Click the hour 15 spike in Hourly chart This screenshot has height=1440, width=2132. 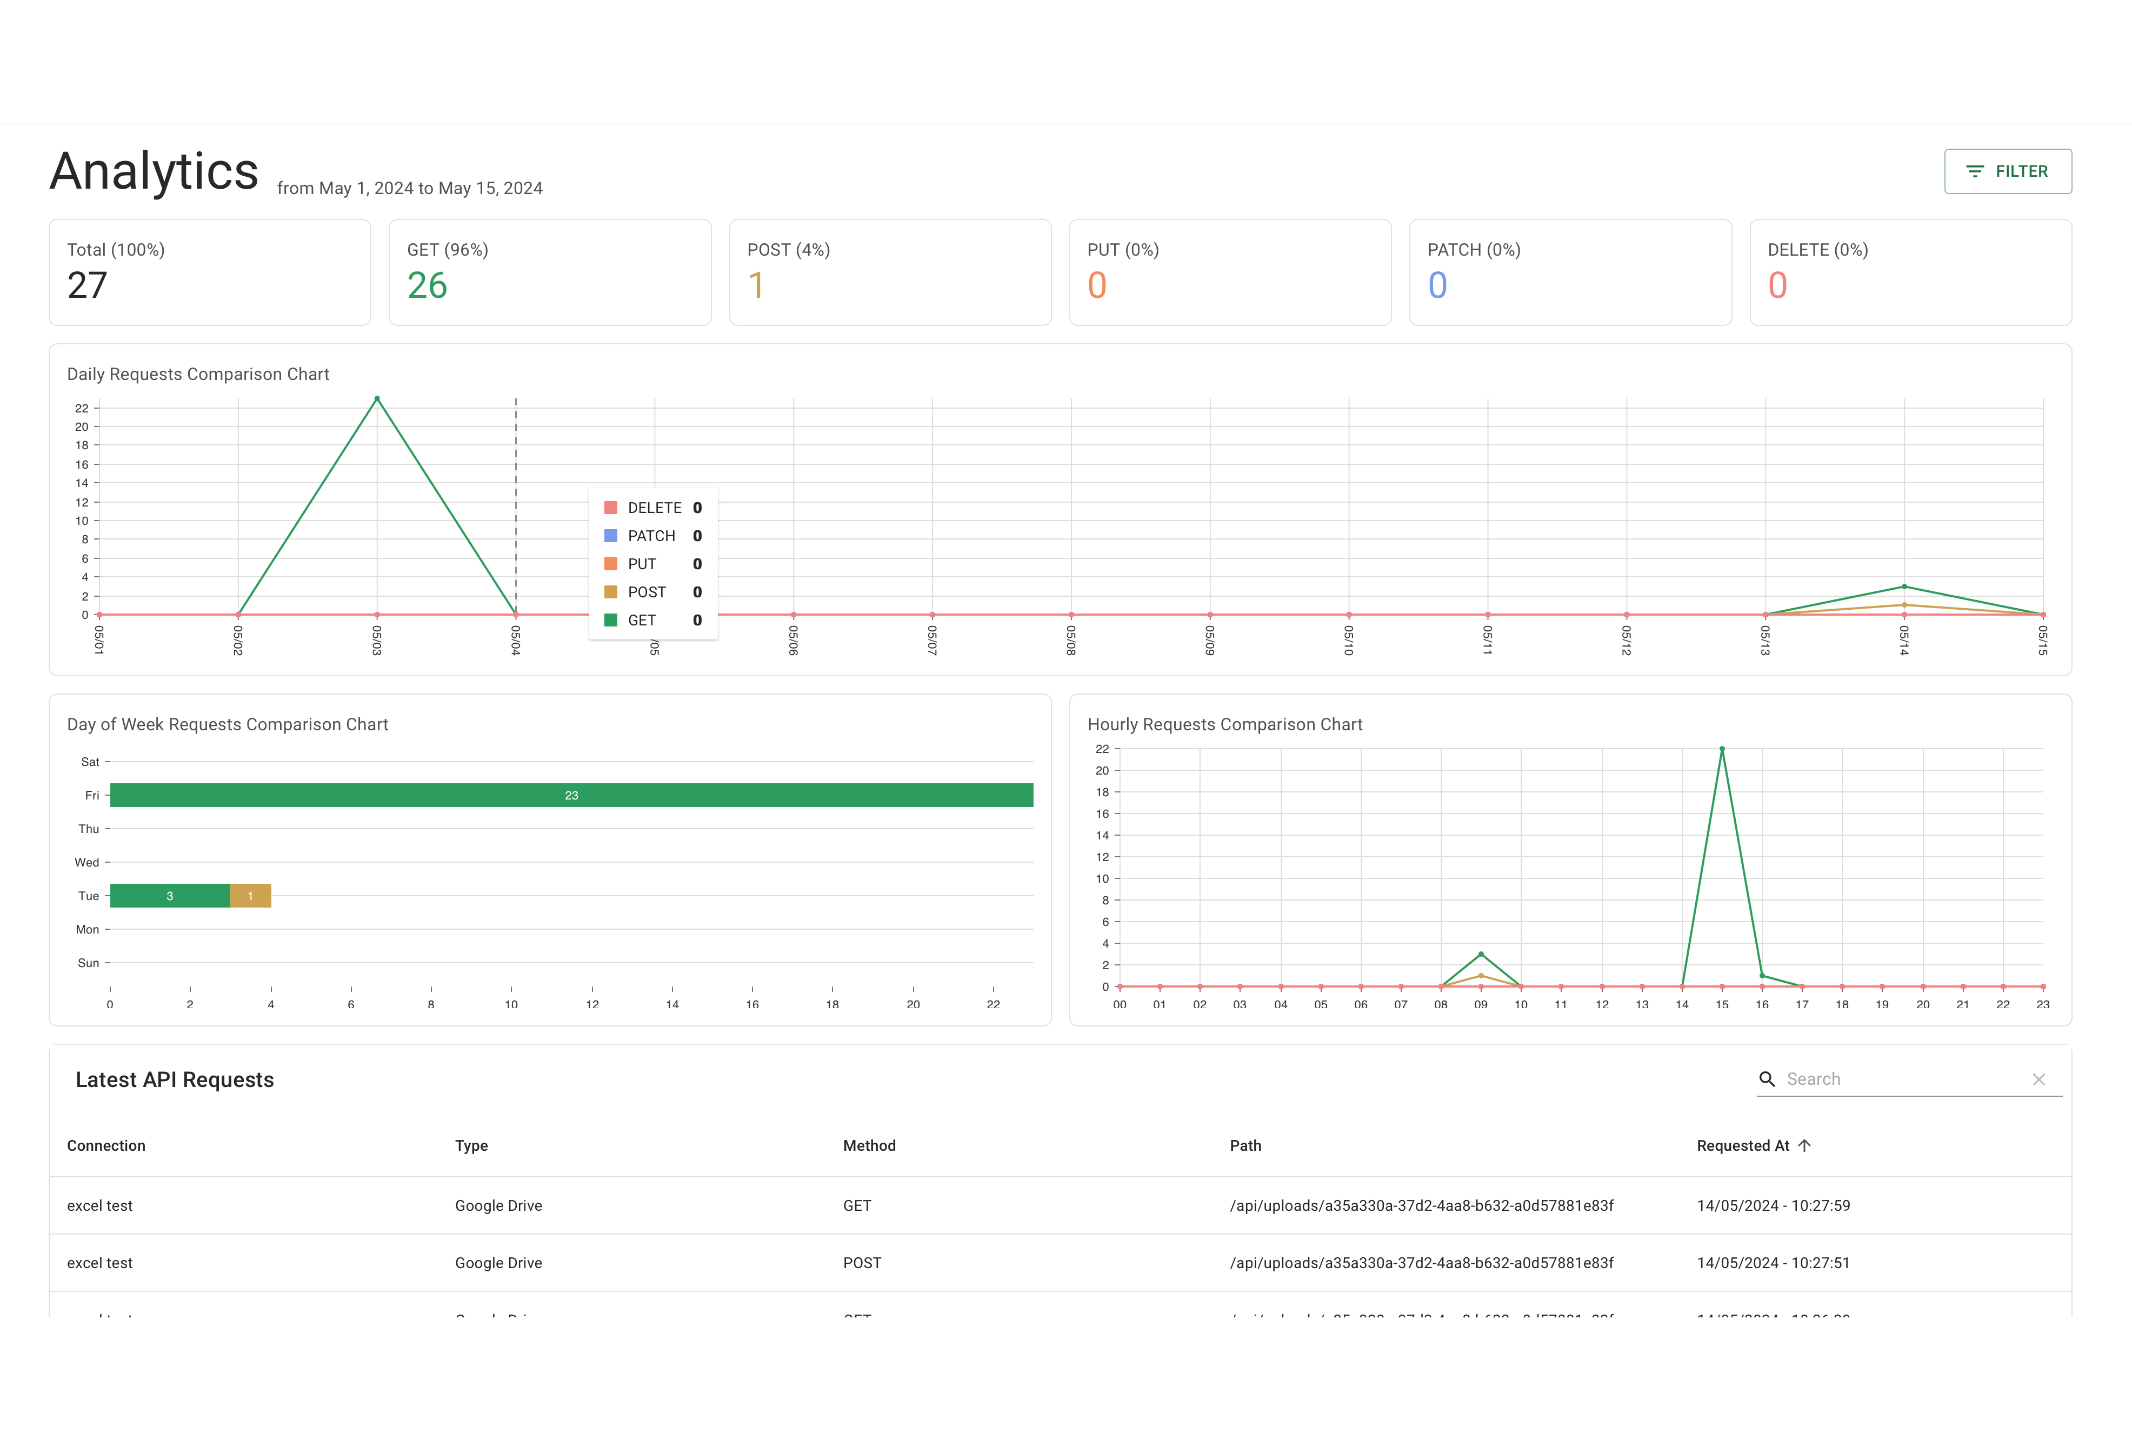1721,747
